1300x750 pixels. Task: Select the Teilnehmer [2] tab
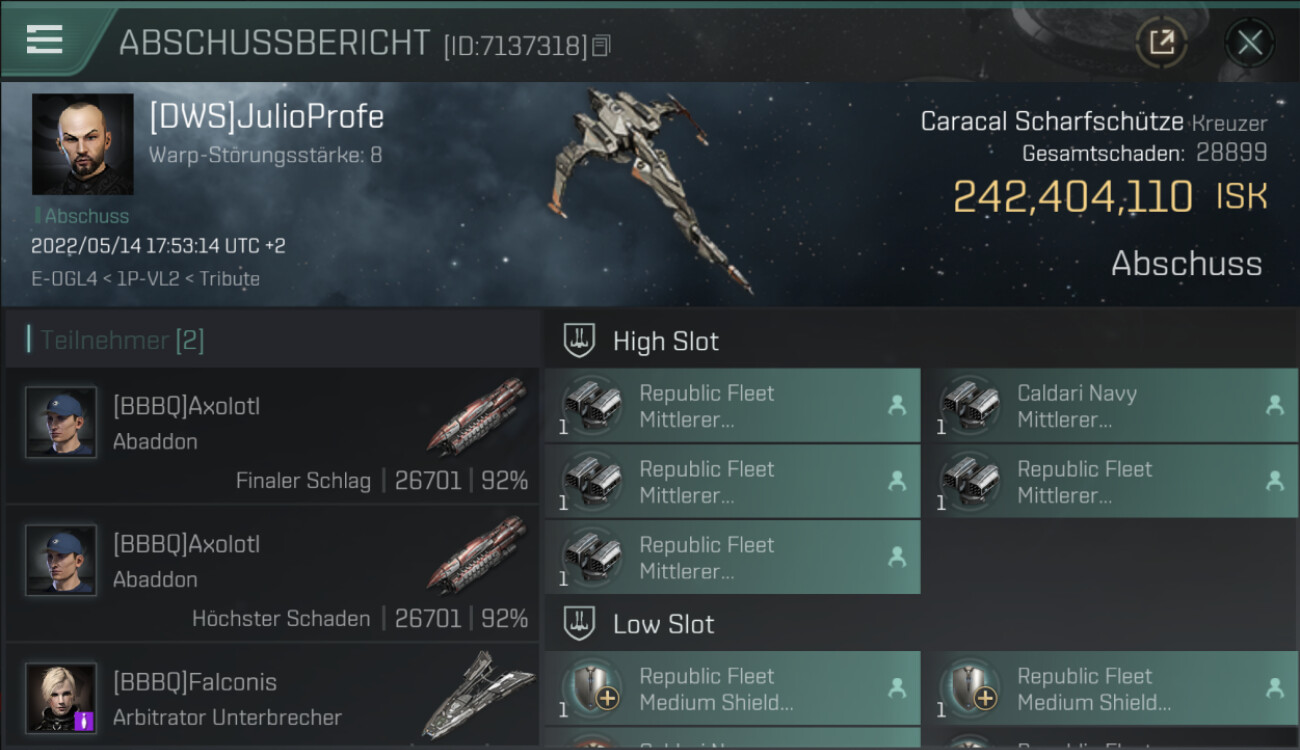click(x=122, y=341)
